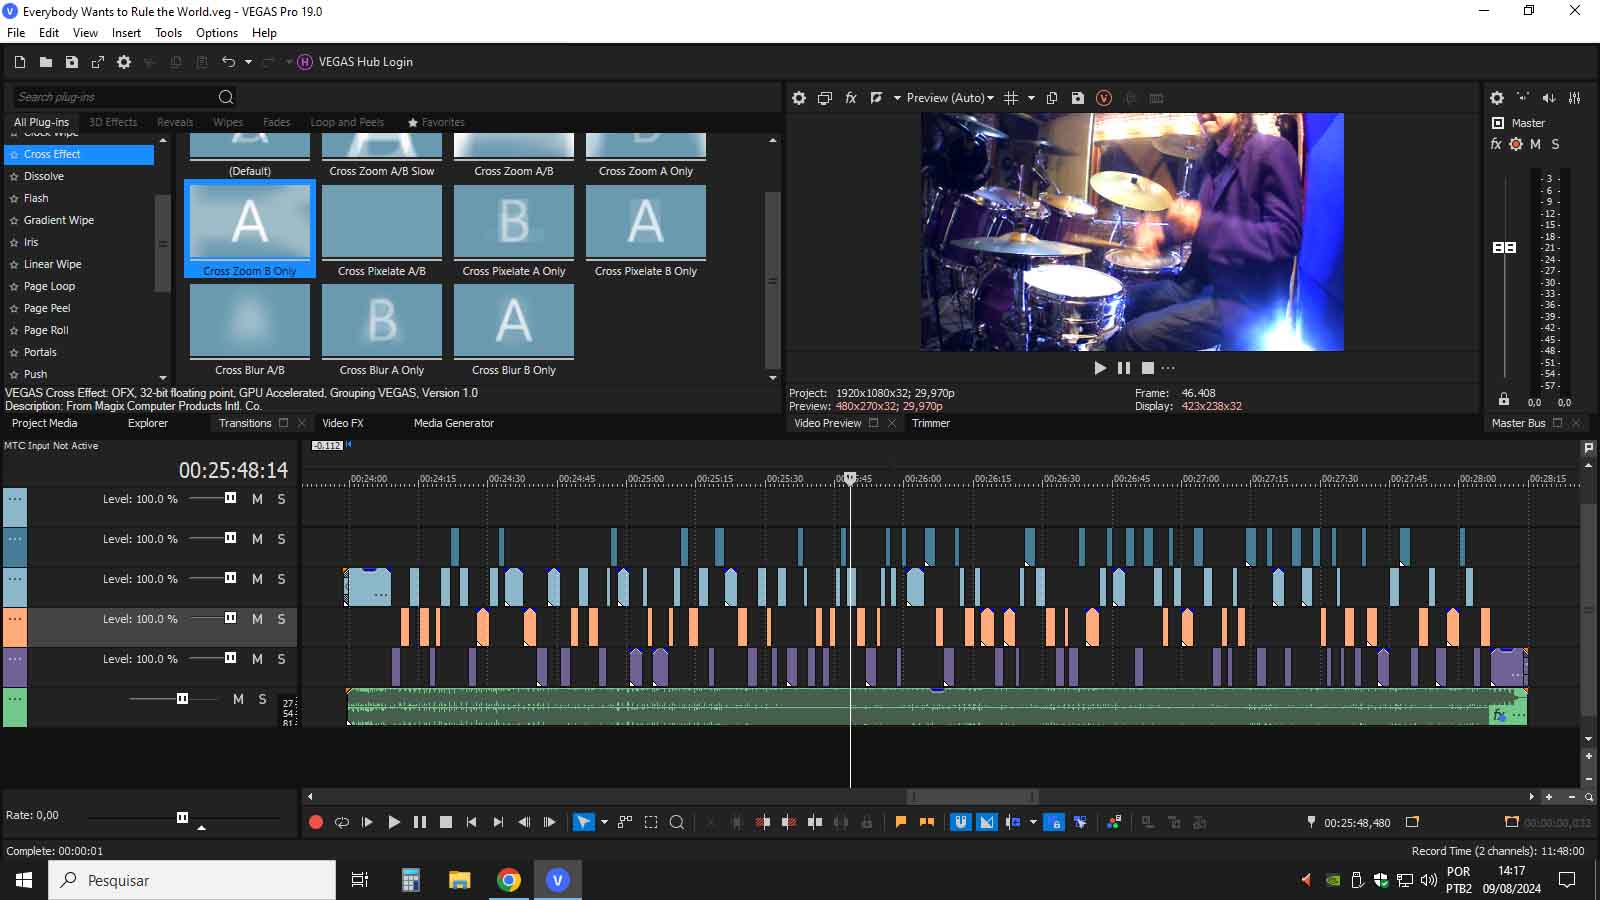Open more options on purple track header
Image resolution: width=1600 pixels, height=900 pixels.
coord(15,658)
